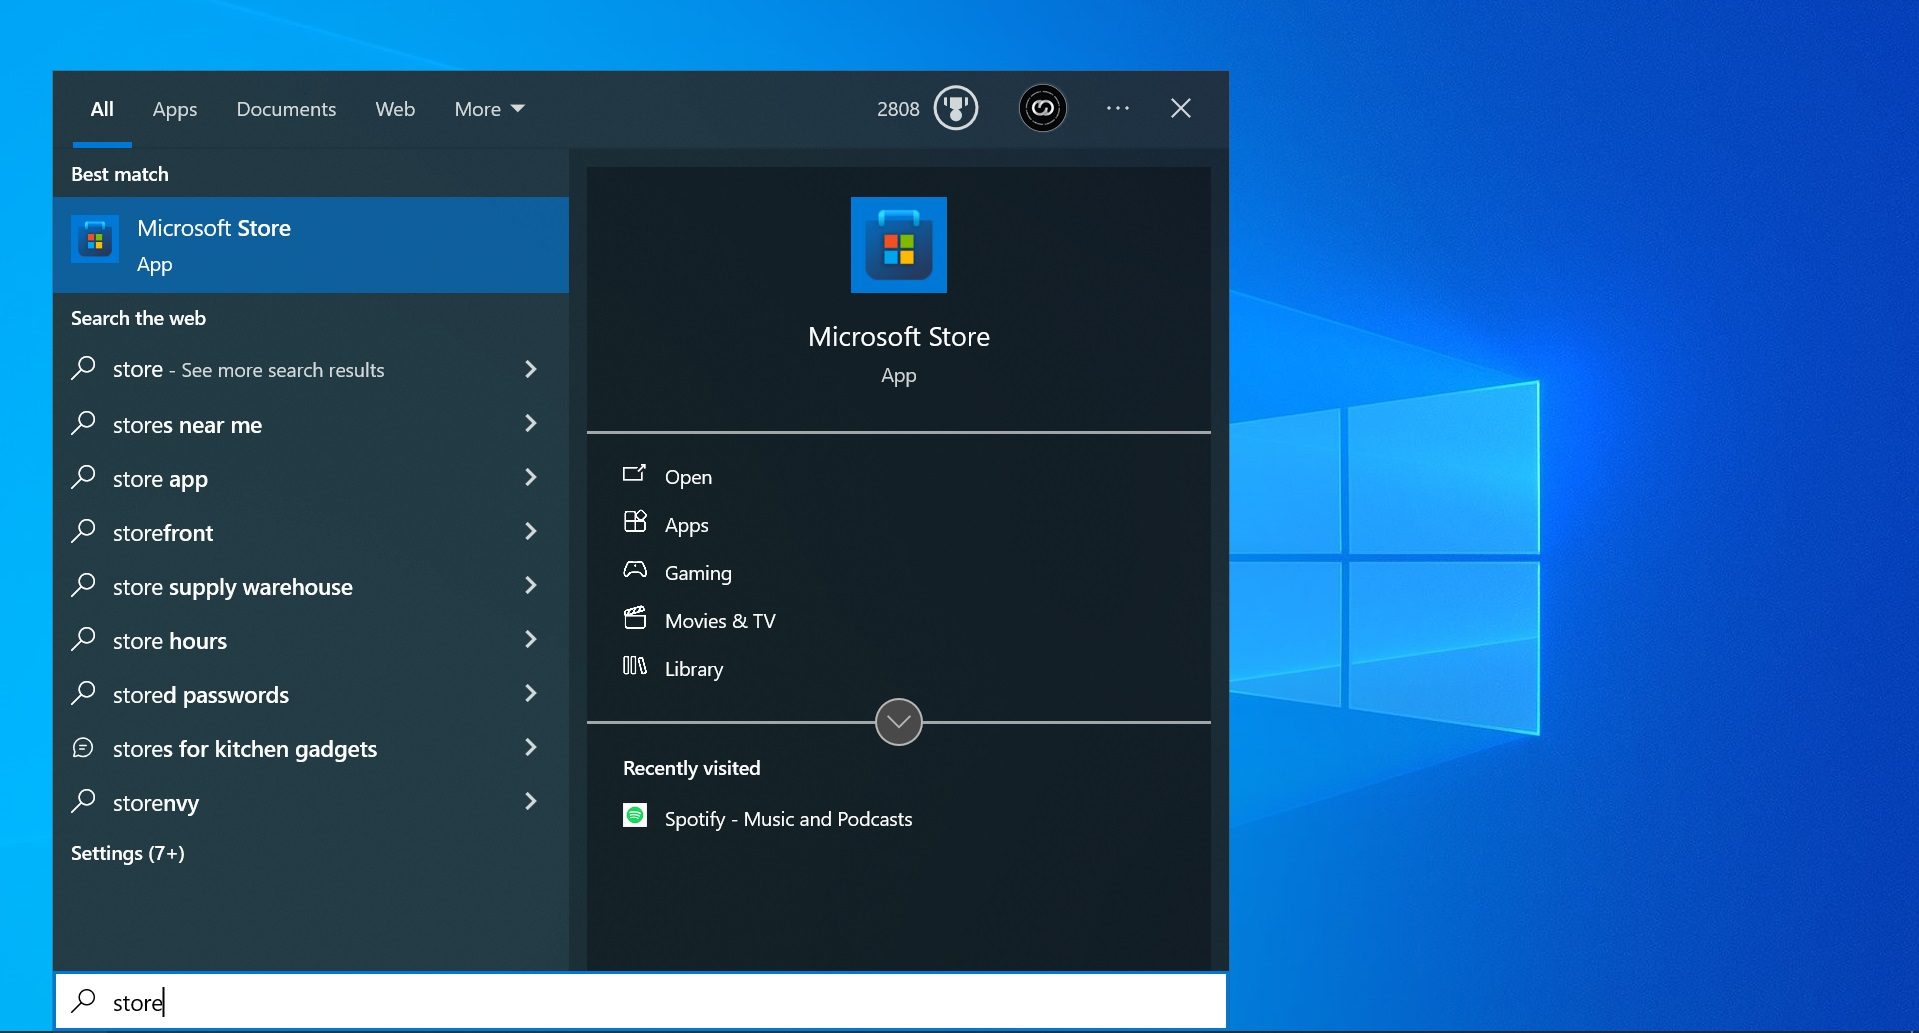Expand arrow next to 'store supply warehouse'

[x=531, y=585]
